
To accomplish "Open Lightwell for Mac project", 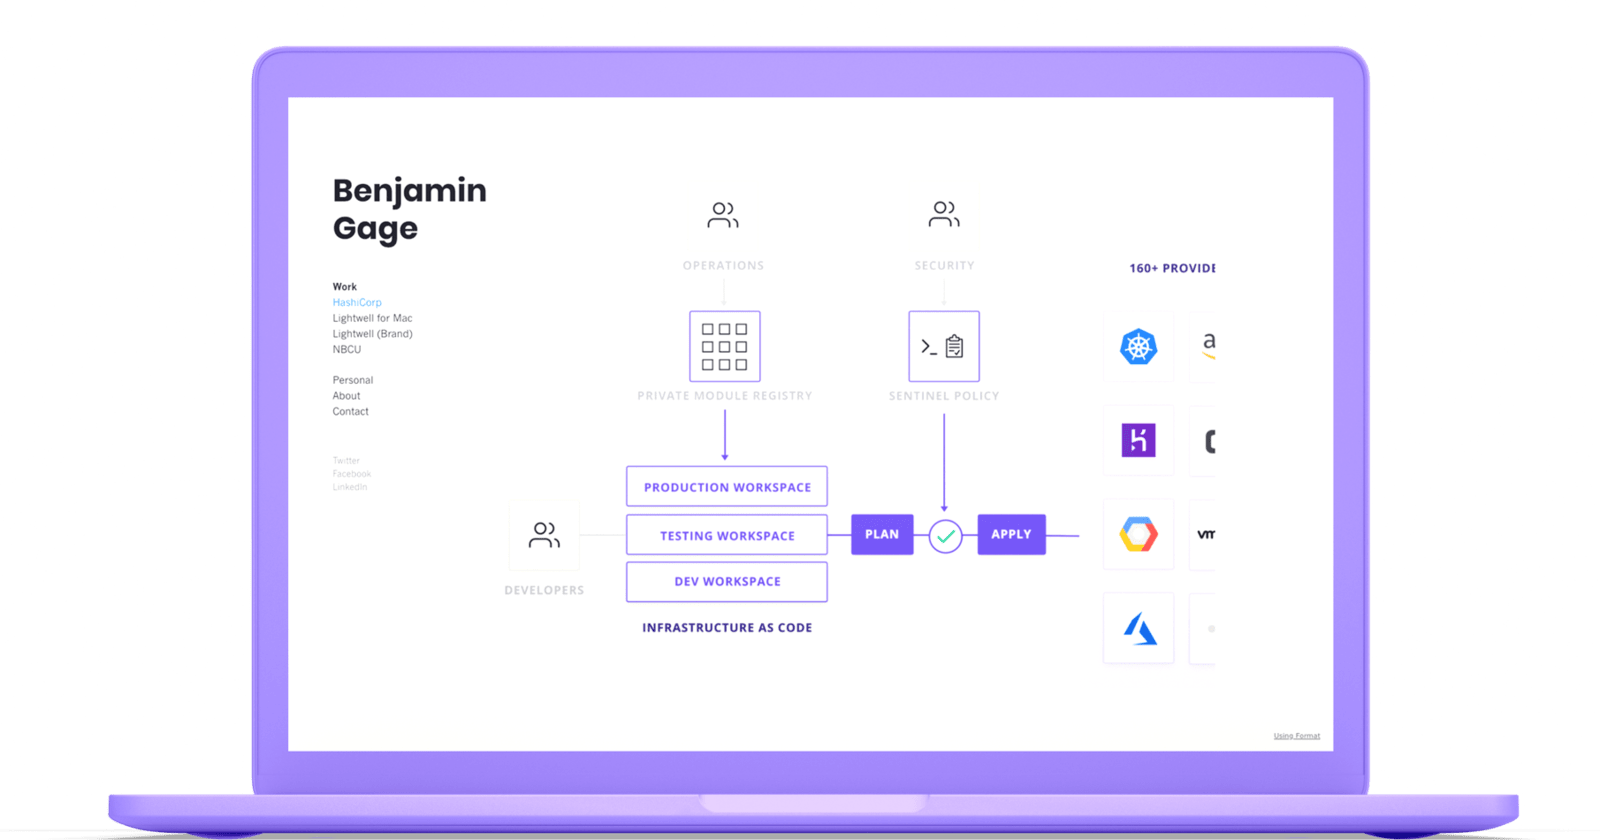I will click(x=372, y=318).
